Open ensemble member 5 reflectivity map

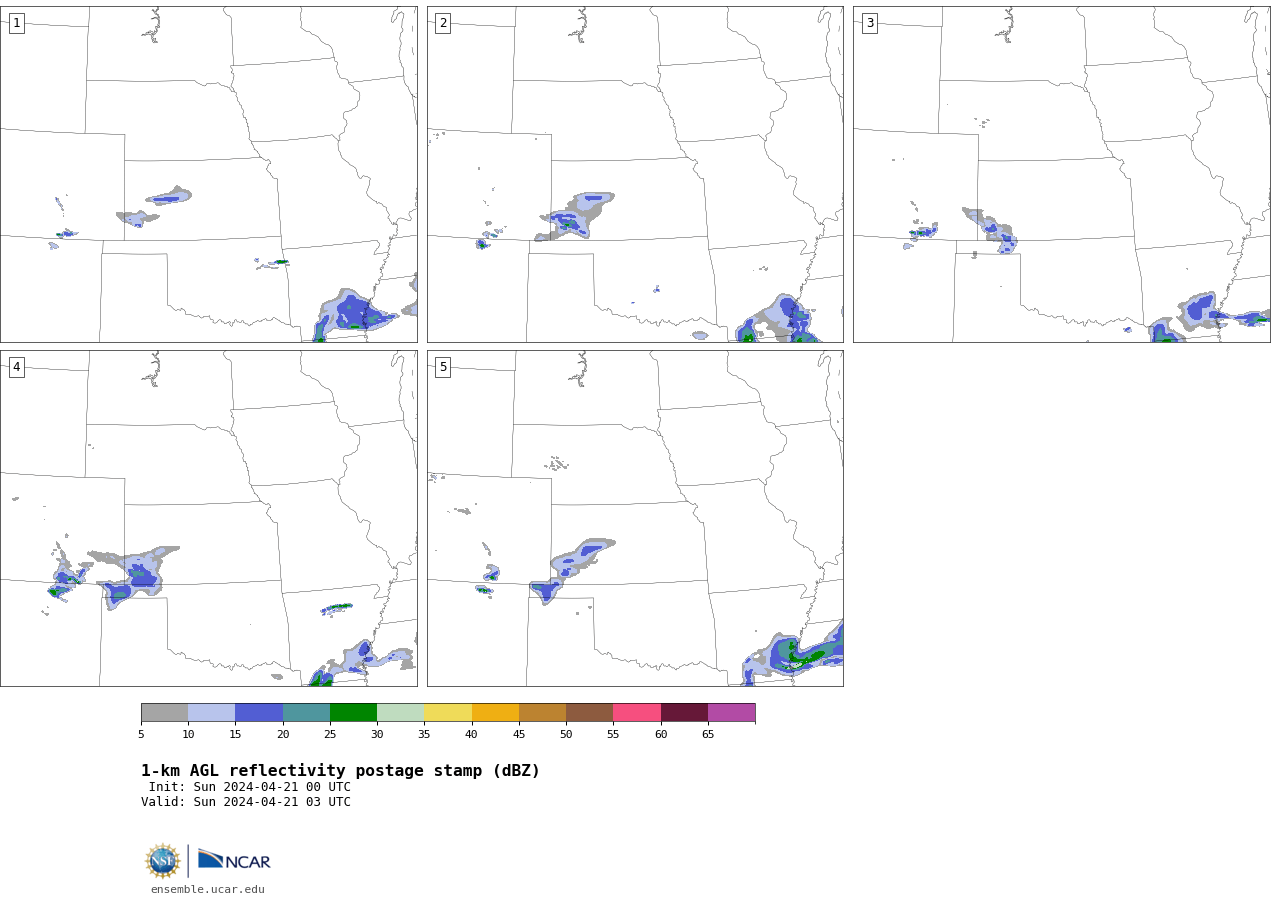635,518
